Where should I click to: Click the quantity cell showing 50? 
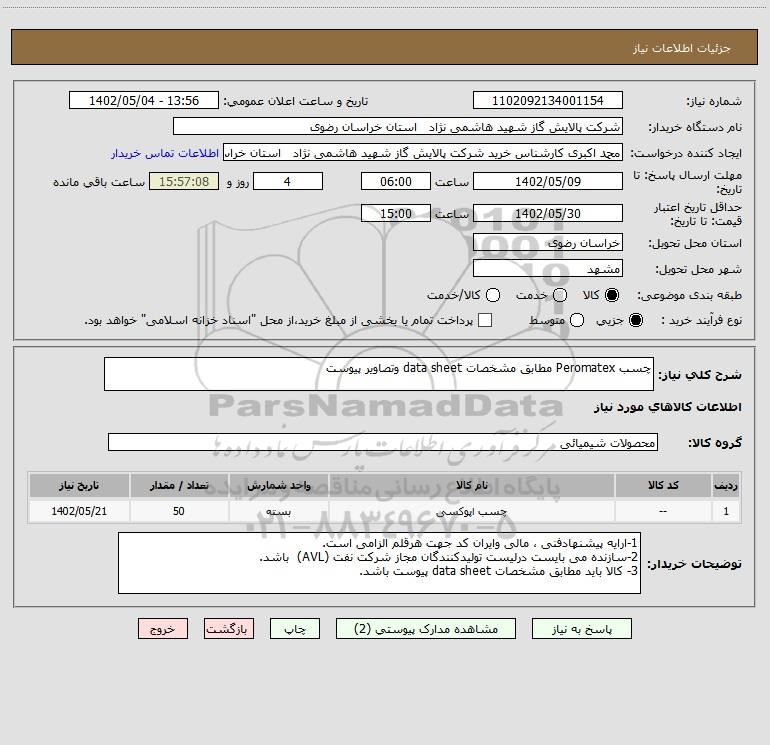click(179, 511)
